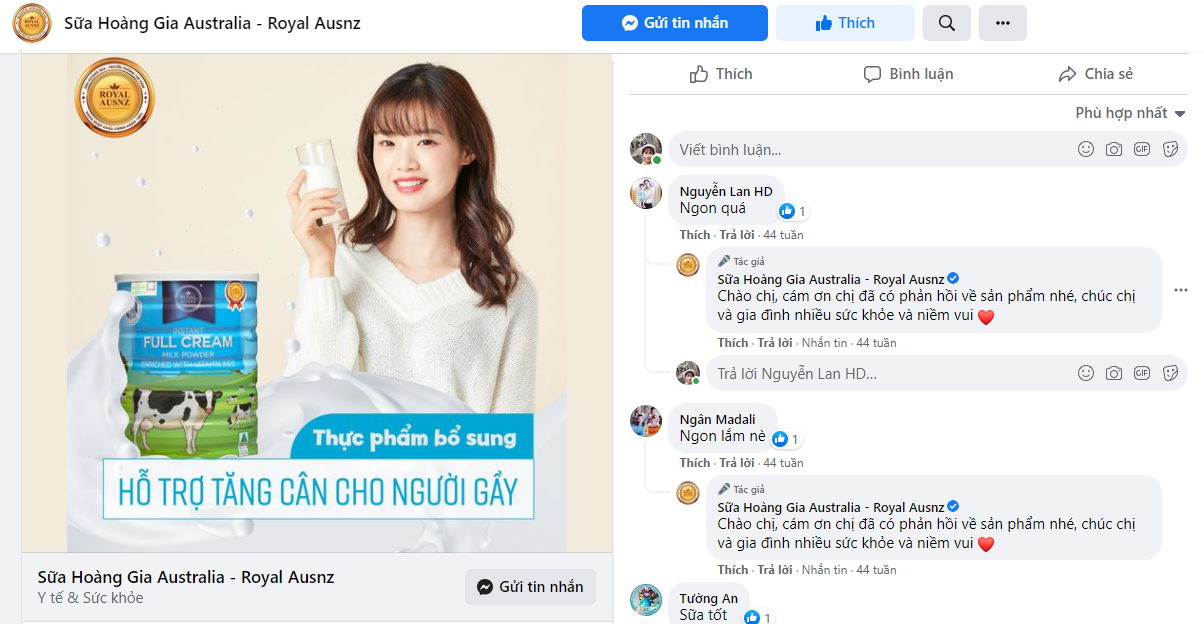The image size is (1204, 624).
Task: Click Nguyễn Lan HD commenter avatar
Action: (x=646, y=192)
